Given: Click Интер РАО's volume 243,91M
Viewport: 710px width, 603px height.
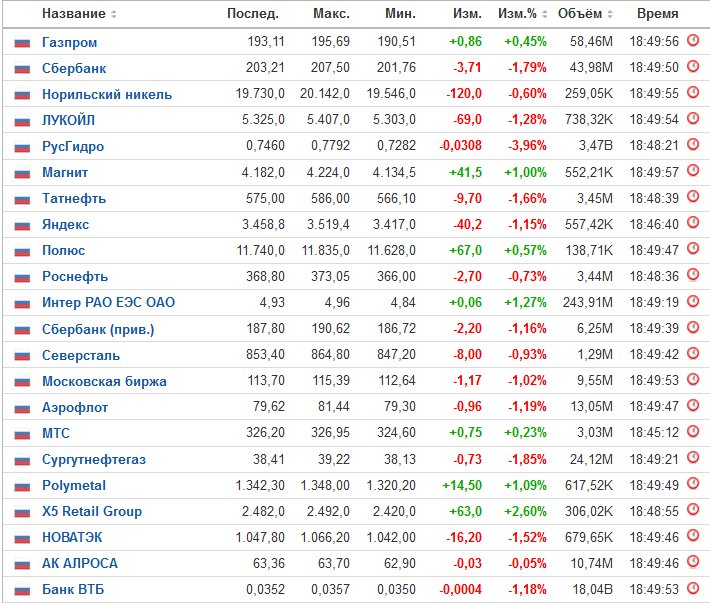Looking at the screenshot, I should (588, 302).
